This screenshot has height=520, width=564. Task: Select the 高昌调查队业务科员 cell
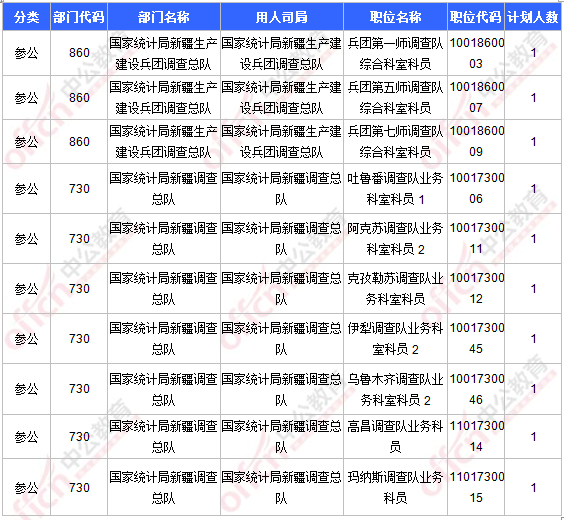[x=395, y=437]
